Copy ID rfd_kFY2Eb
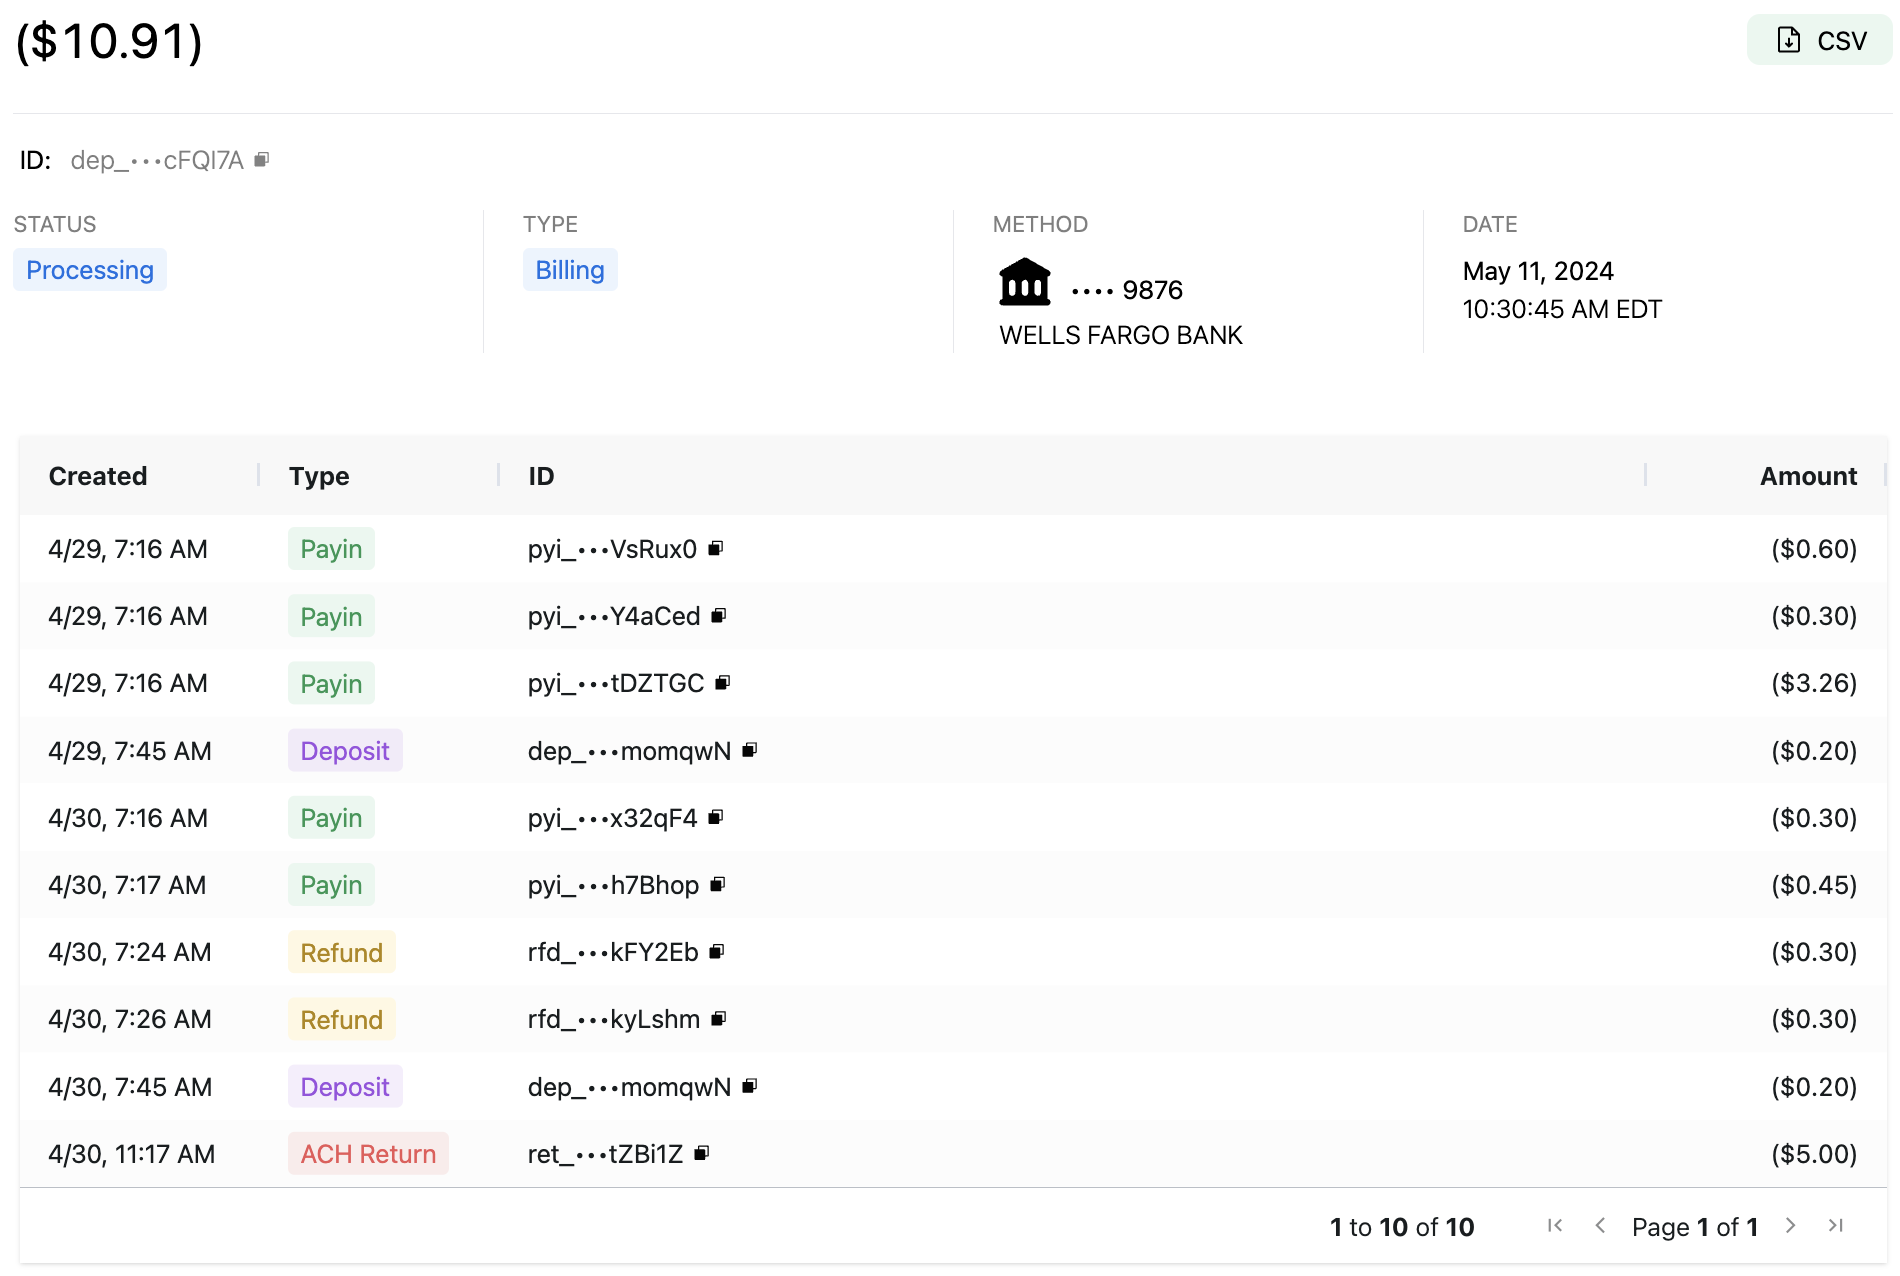The height and width of the screenshot is (1276, 1900). point(717,952)
